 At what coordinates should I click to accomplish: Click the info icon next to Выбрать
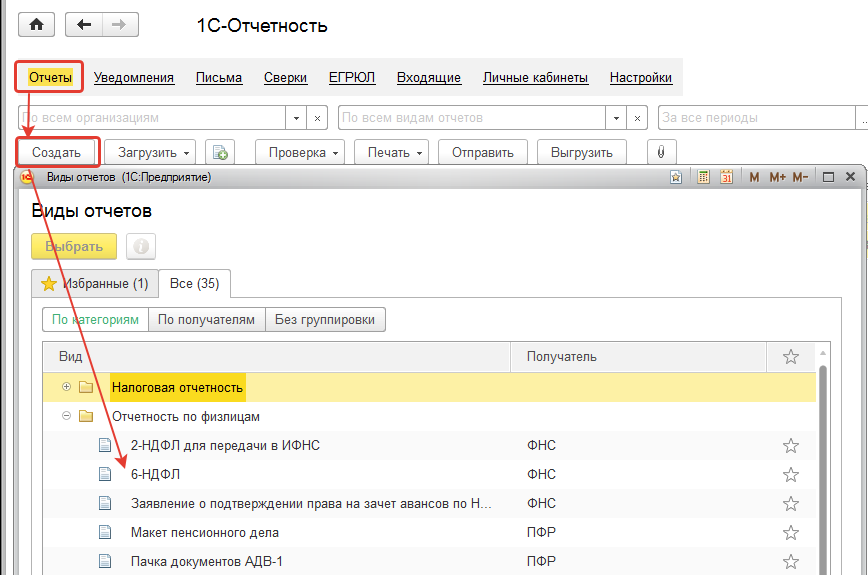pos(141,246)
